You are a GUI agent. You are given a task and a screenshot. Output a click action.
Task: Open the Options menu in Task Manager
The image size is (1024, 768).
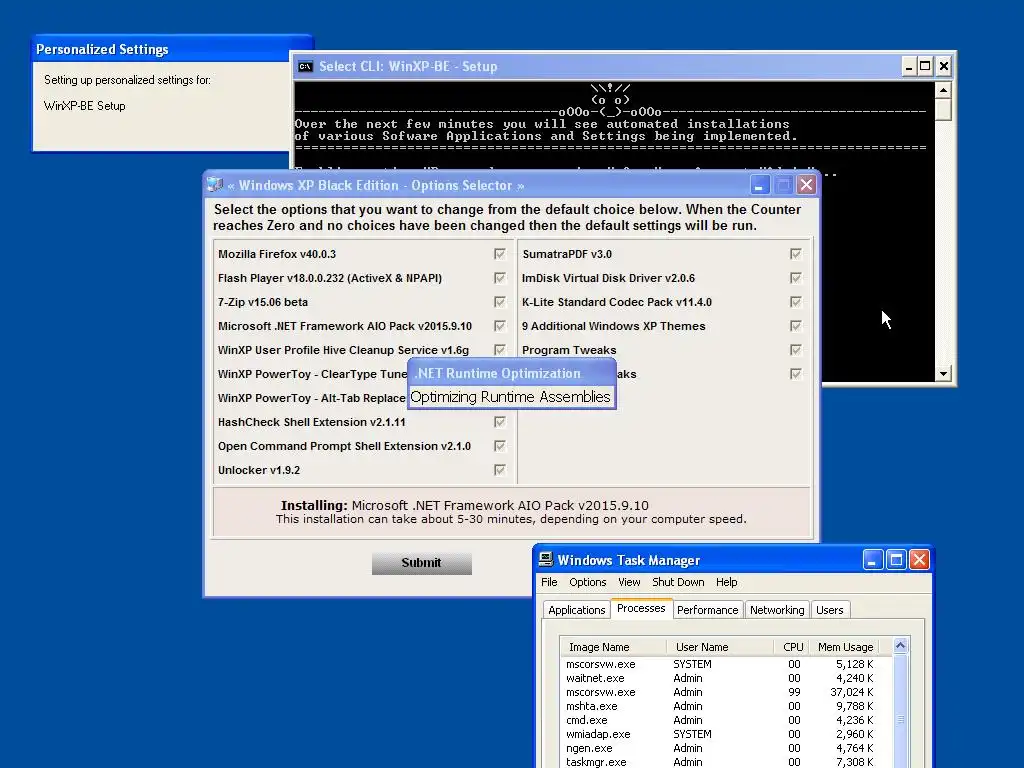tap(587, 582)
